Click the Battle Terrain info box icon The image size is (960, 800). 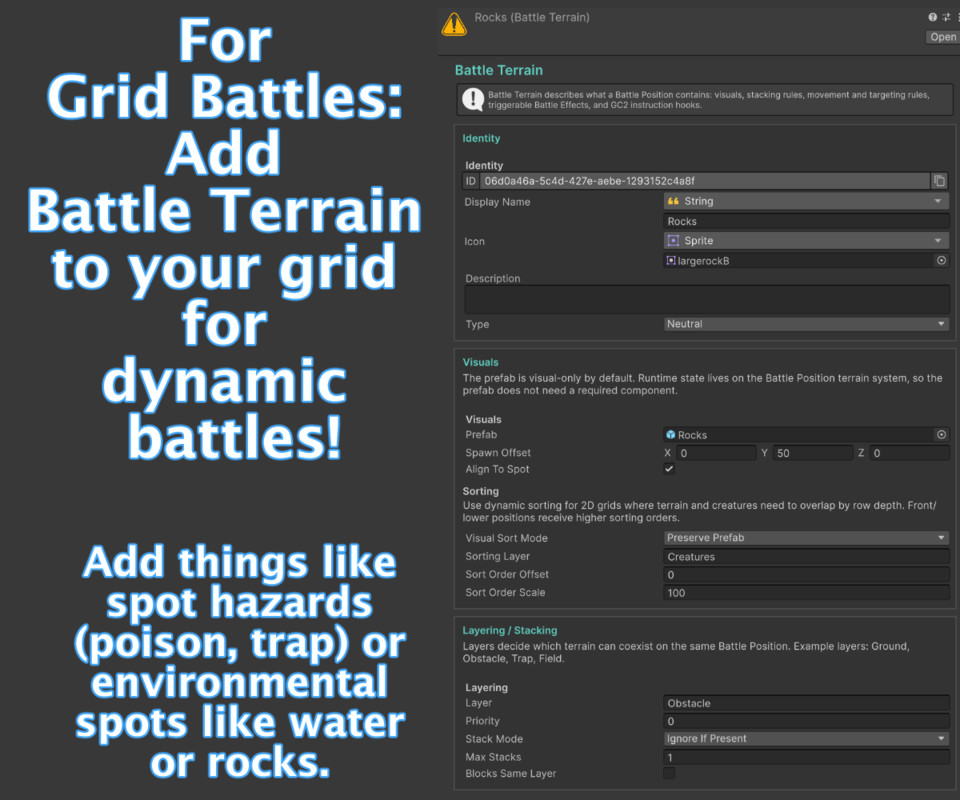click(473, 99)
